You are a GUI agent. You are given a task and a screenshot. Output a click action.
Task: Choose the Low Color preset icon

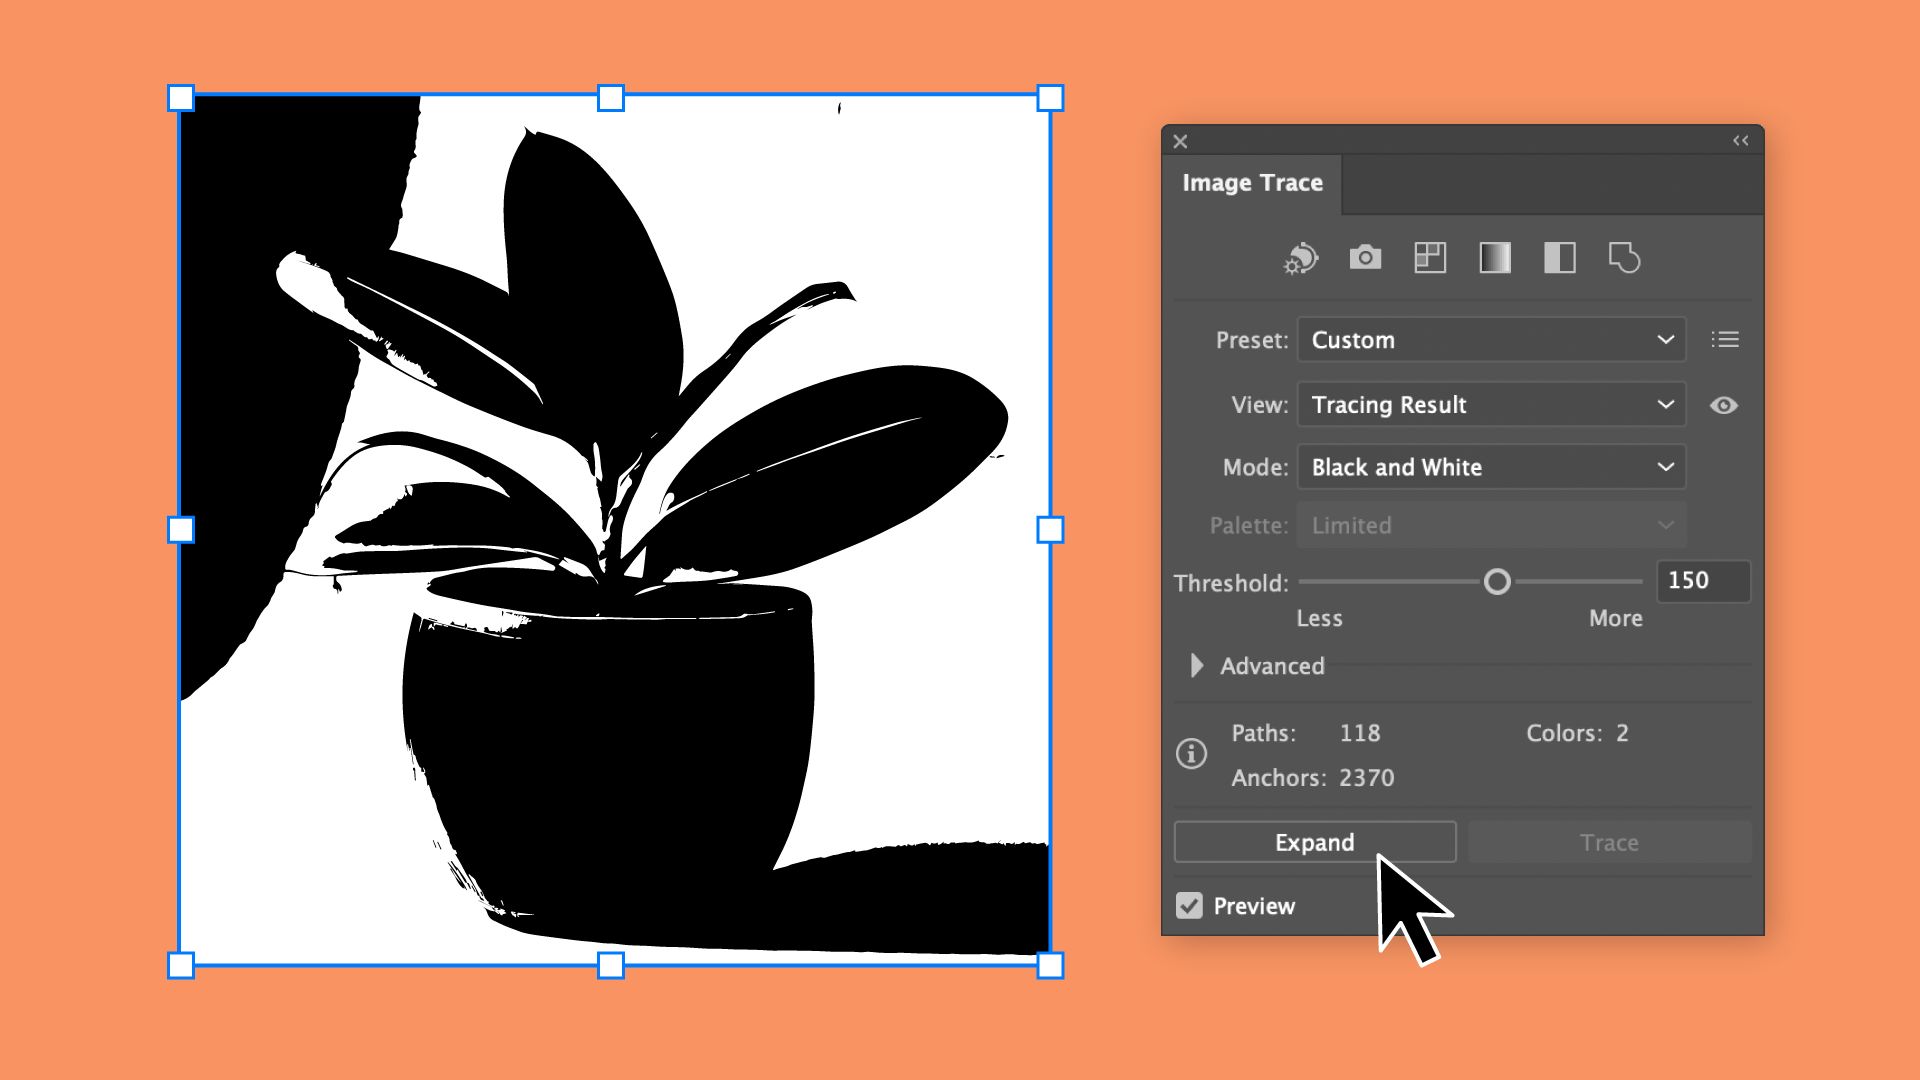1430,258
